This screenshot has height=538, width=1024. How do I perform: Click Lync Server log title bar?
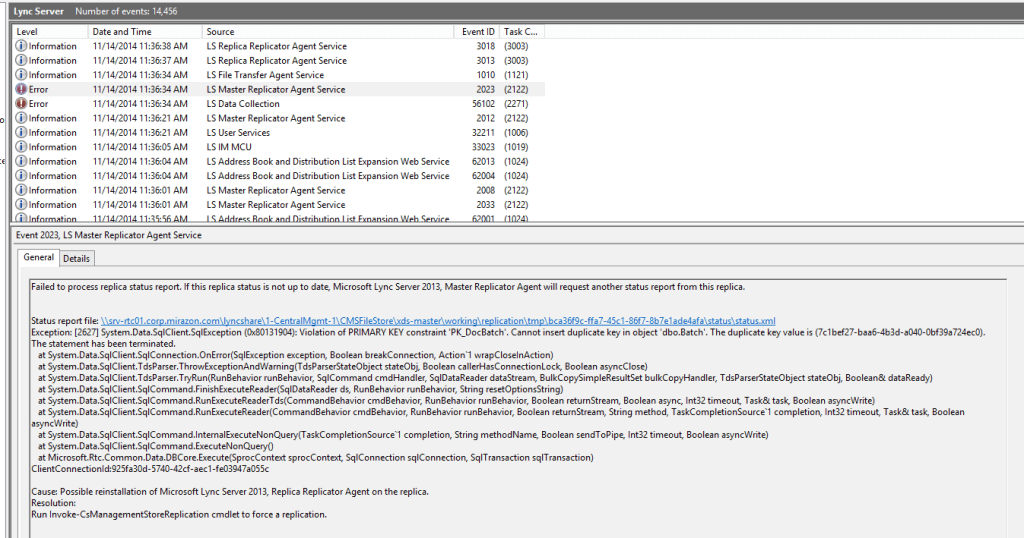[516, 11]
